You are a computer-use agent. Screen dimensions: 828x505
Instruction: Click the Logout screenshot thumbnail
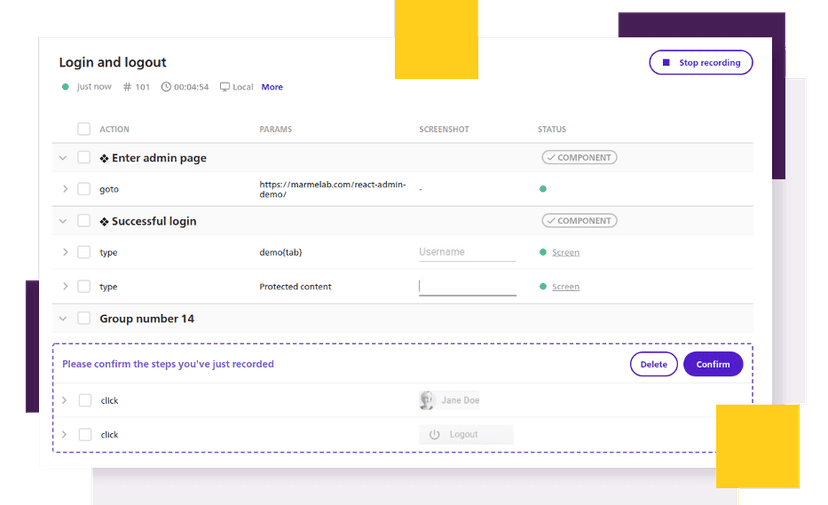(x=466, y=434)
